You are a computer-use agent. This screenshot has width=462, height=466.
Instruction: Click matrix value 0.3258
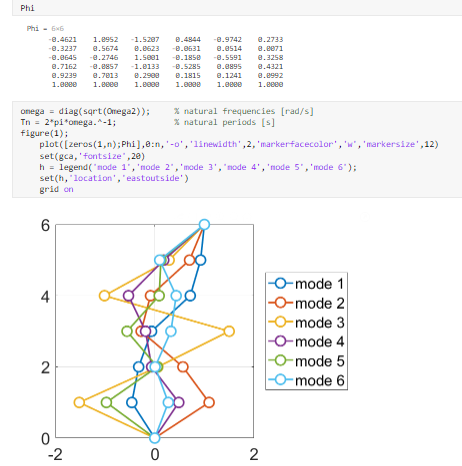pyautogui.click(x=270, y=57)
